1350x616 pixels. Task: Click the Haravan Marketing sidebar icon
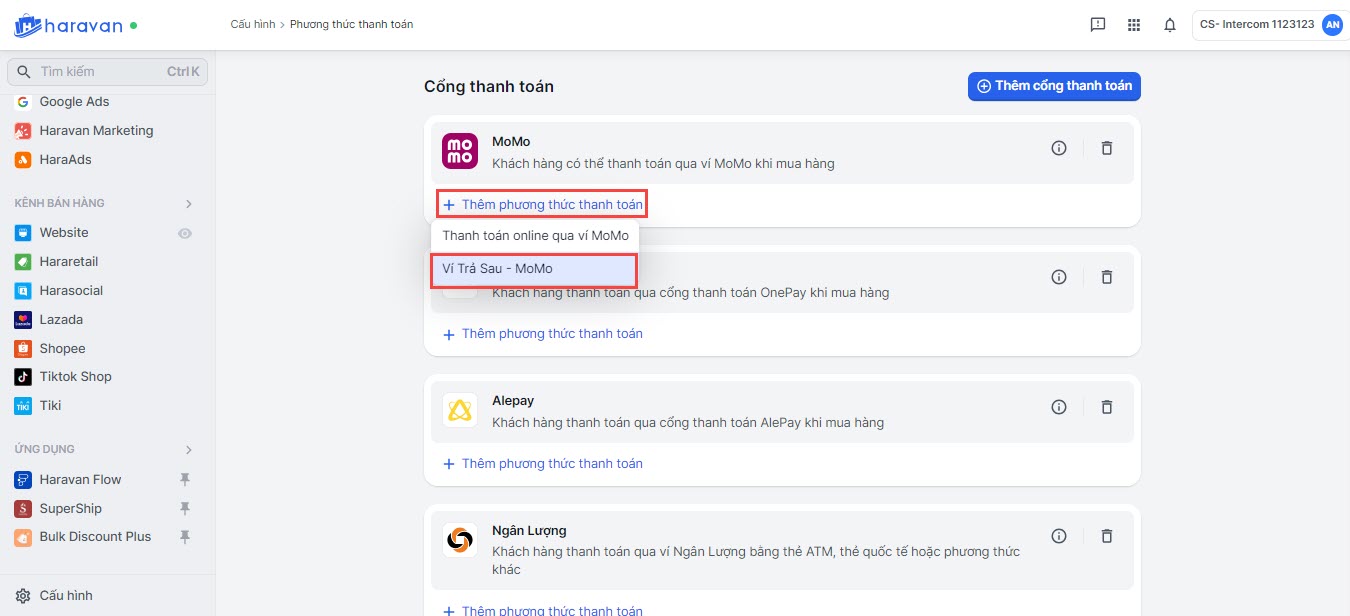[x=23, y=131]
